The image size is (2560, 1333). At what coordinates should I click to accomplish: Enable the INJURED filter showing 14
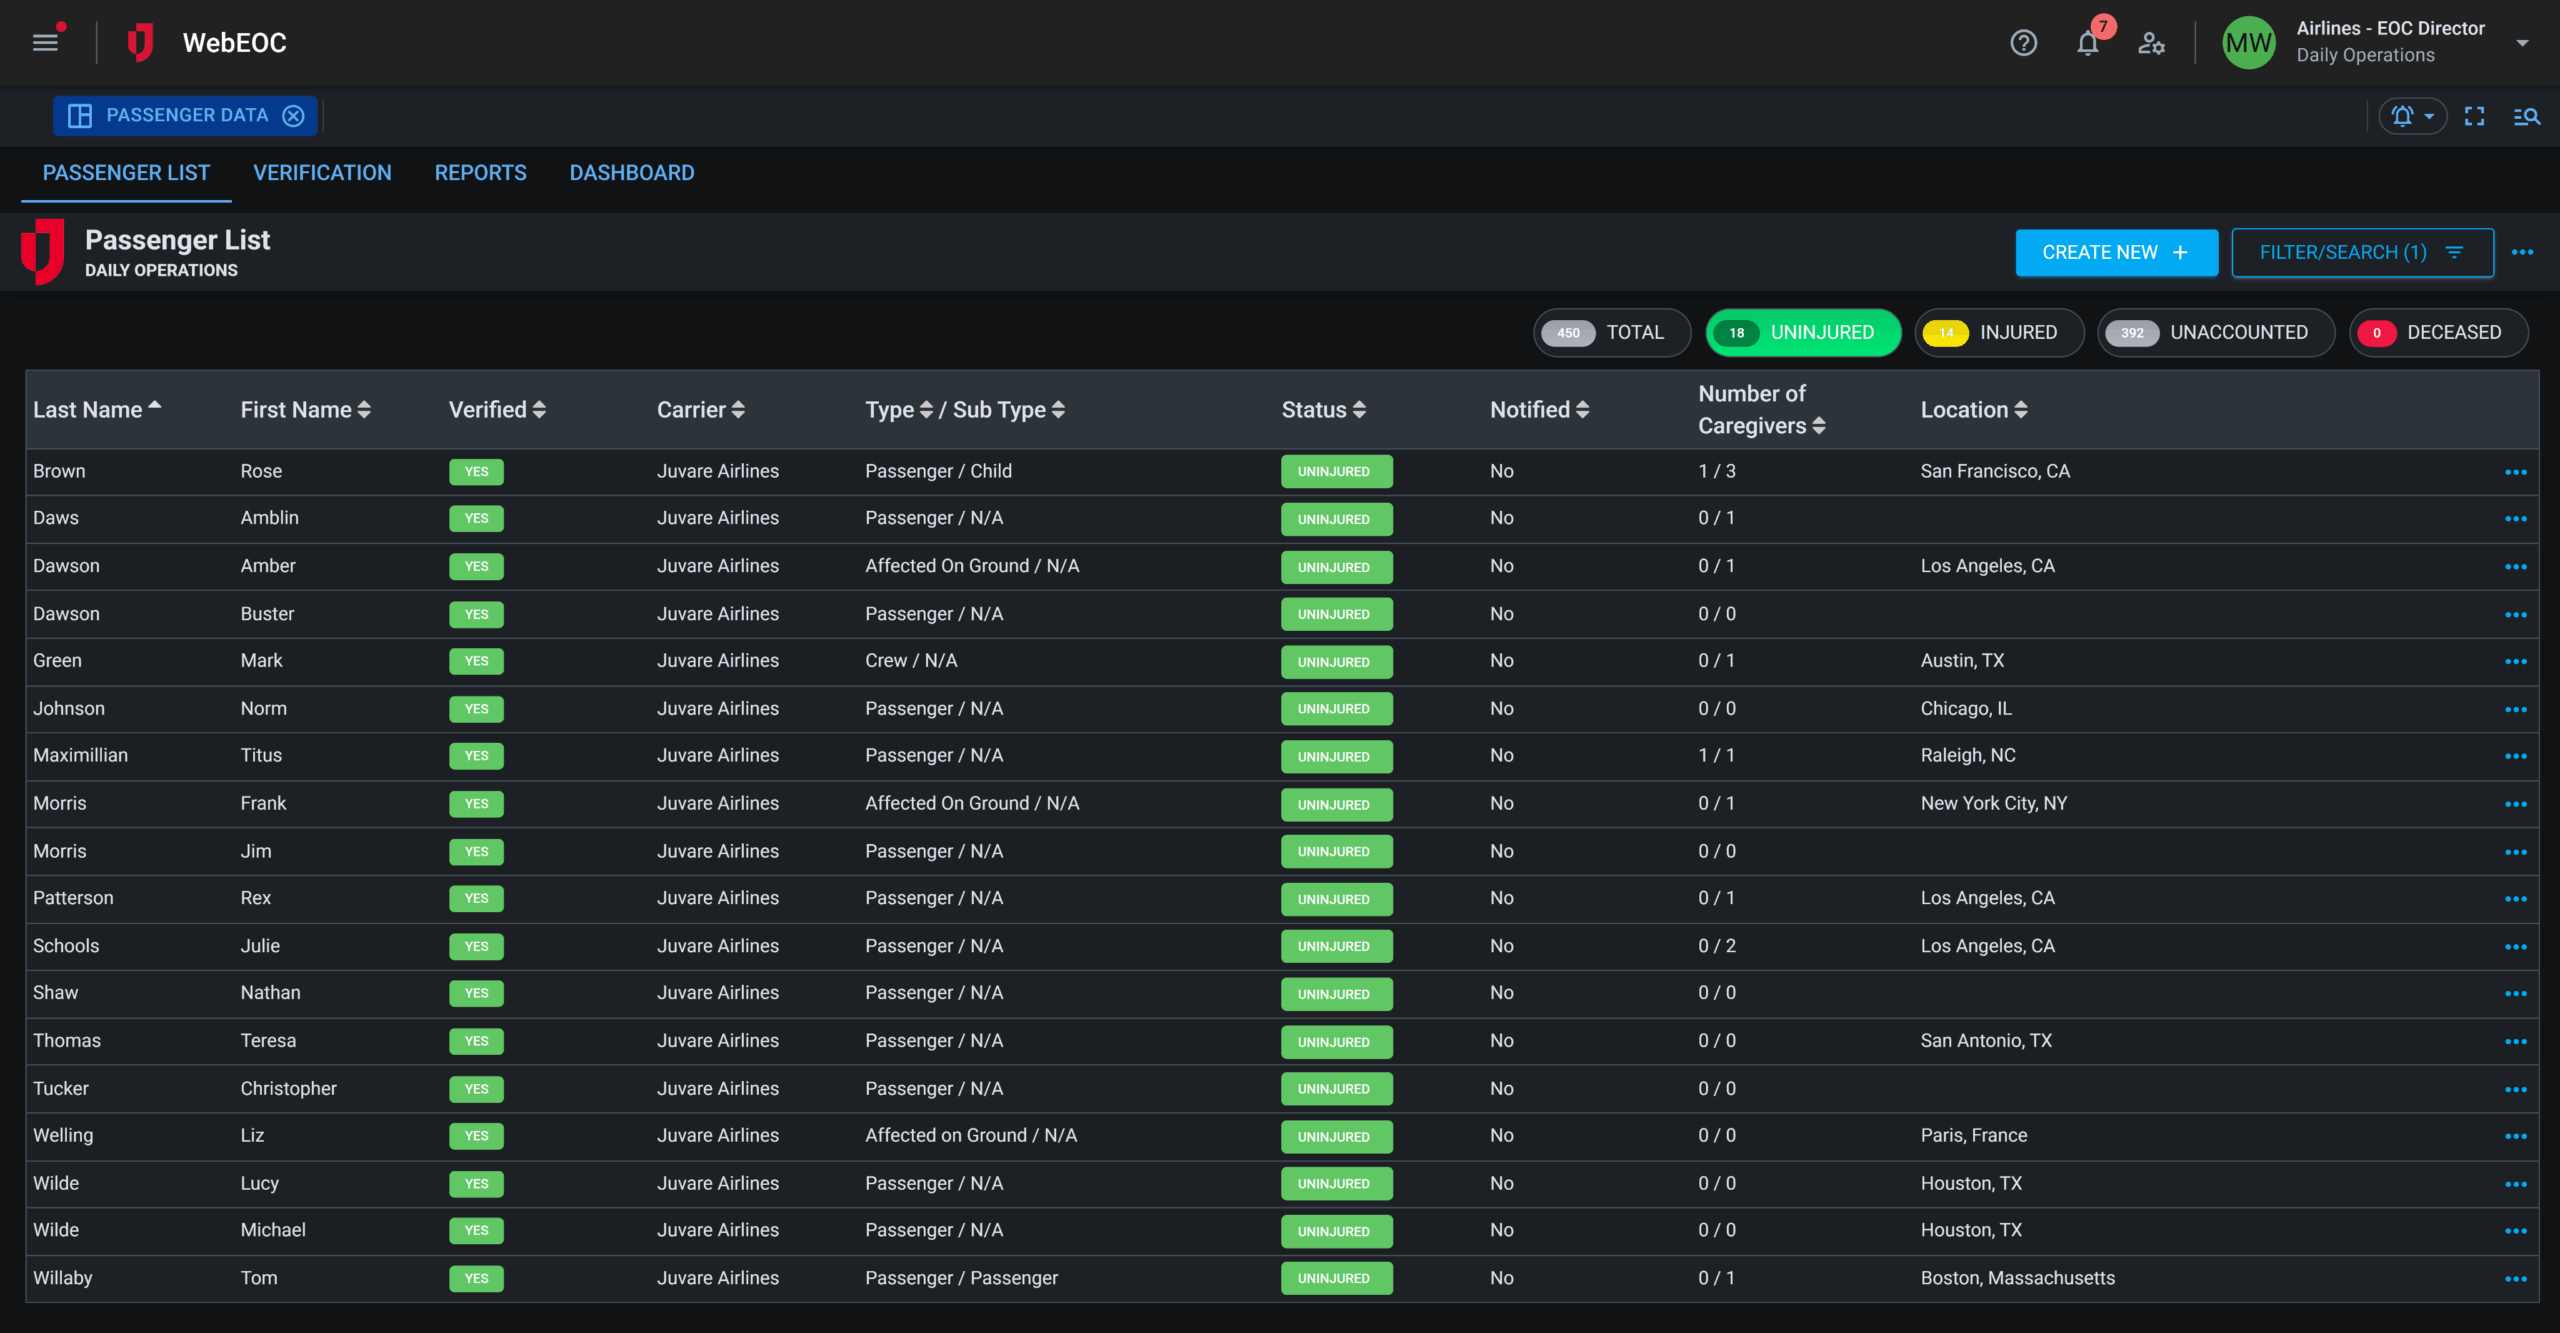pos(1998,332)
